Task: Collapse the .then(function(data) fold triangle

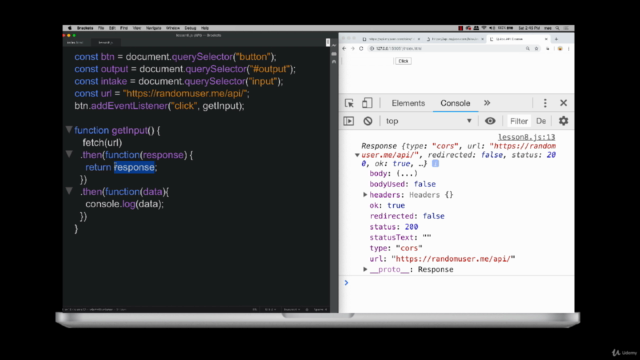Action: pos(69,191)
